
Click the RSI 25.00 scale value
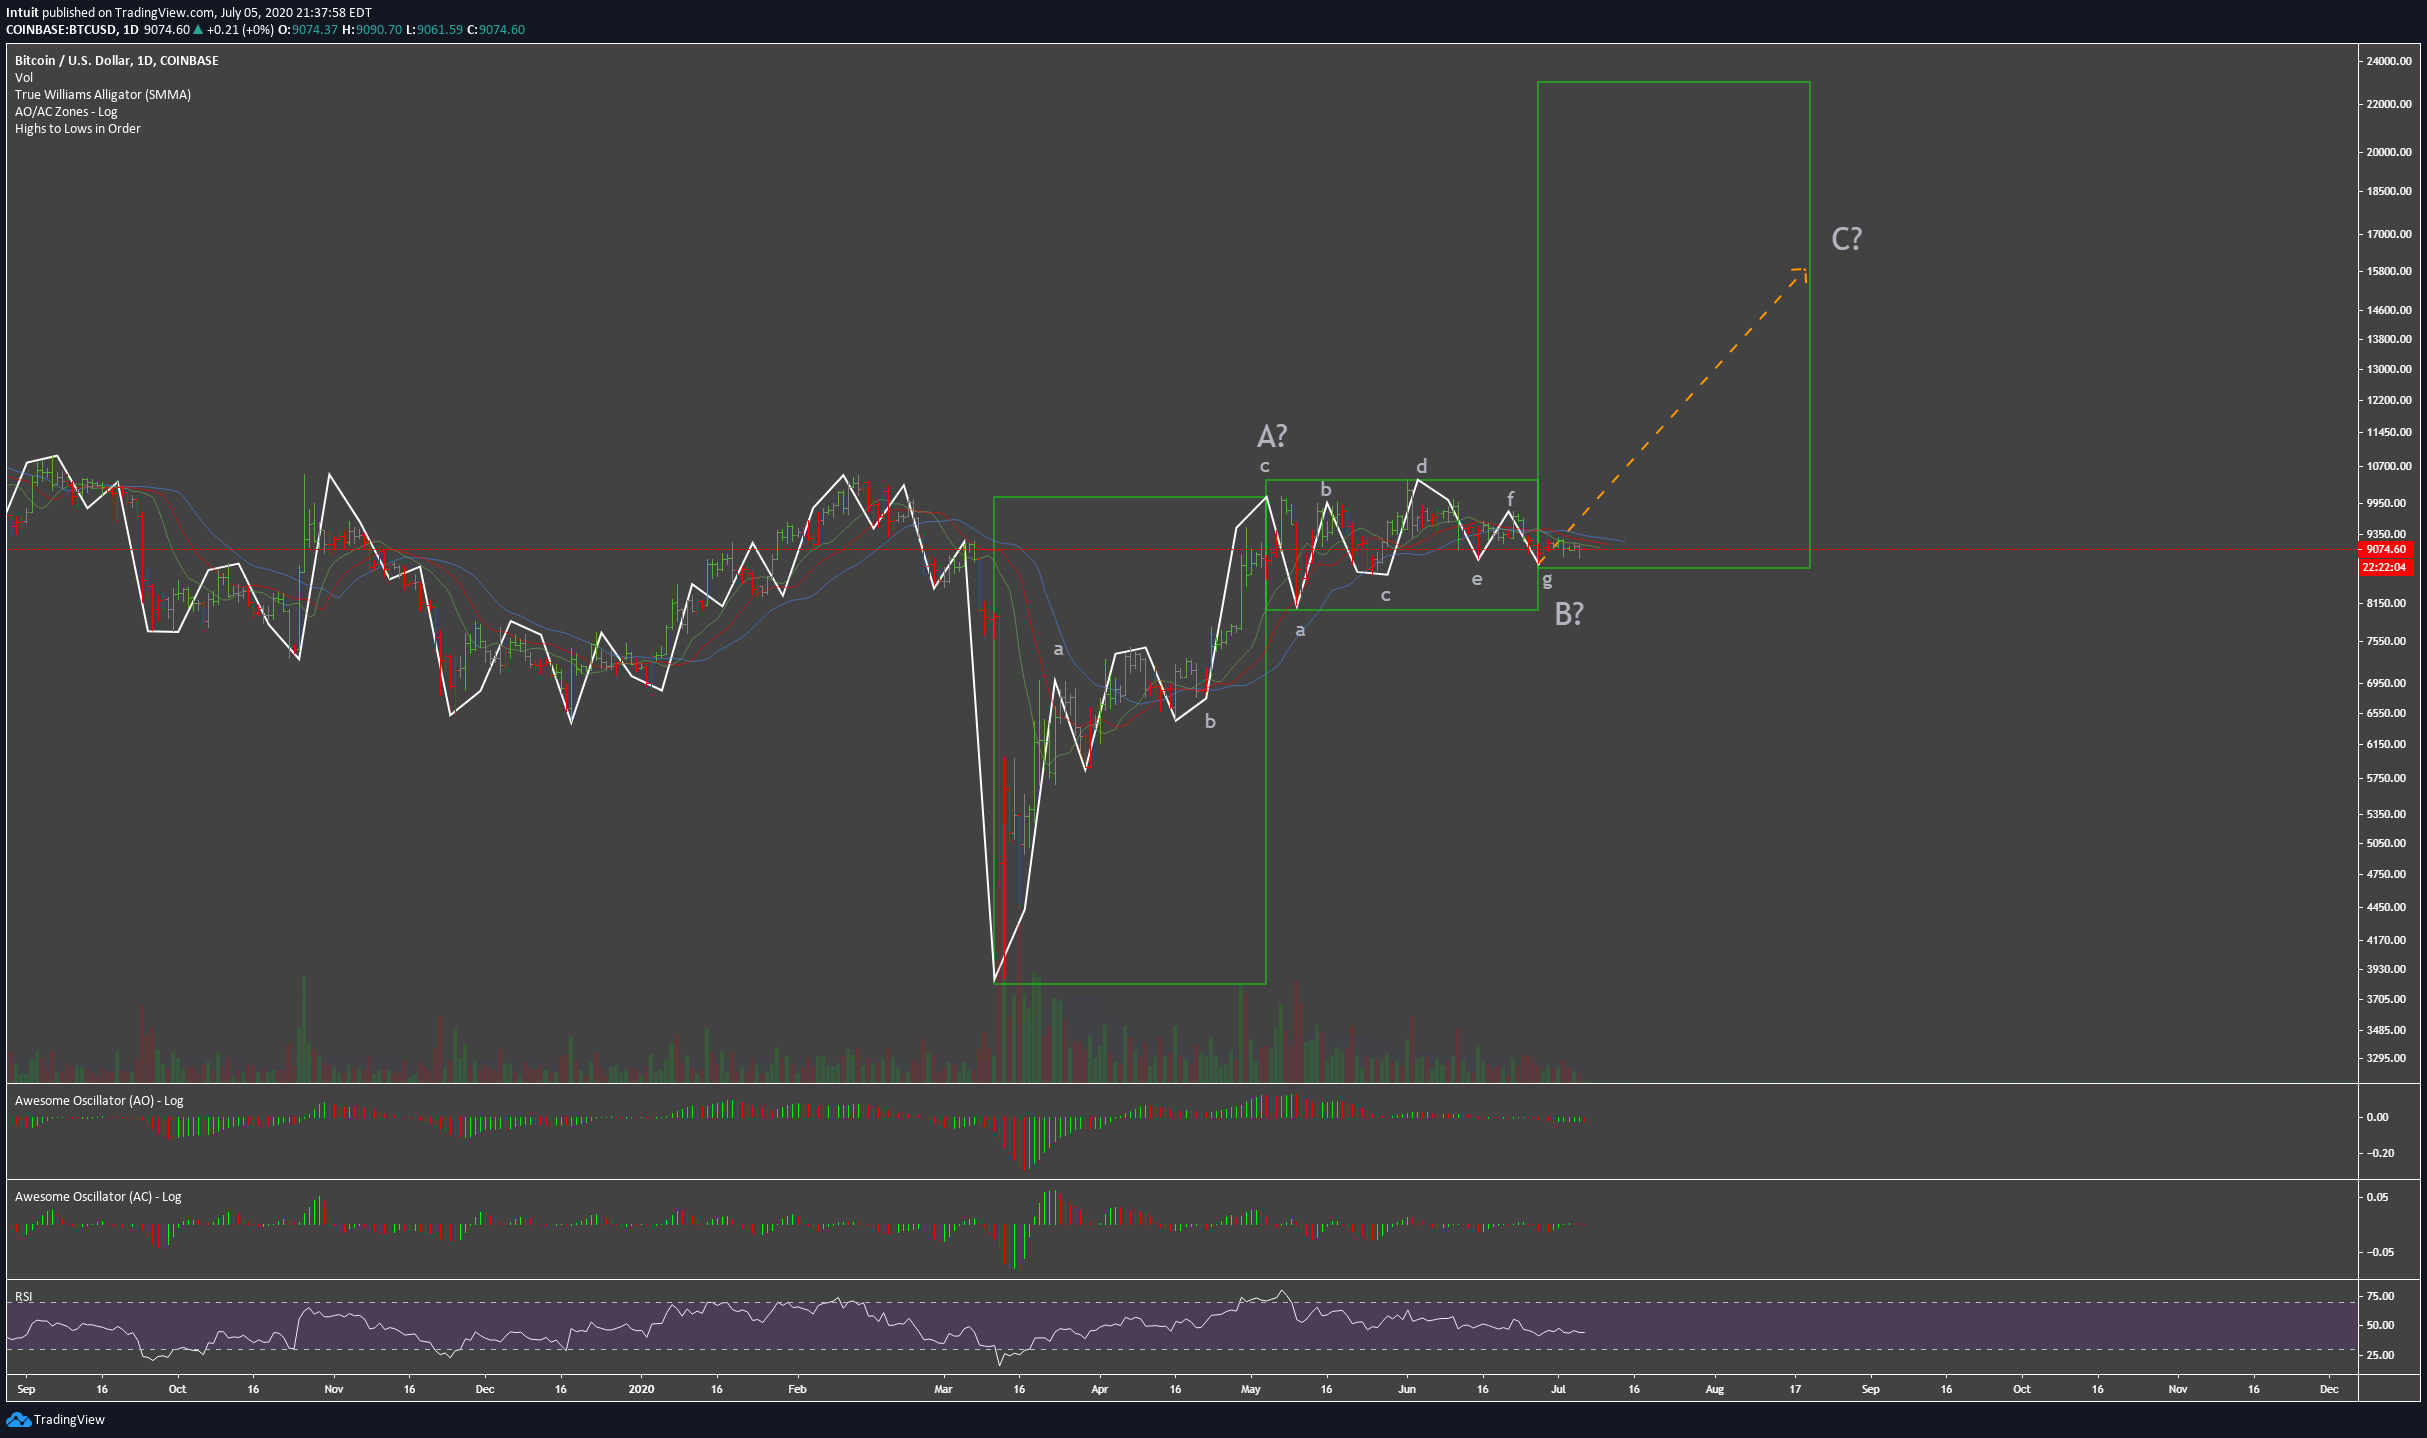click(2381, 1355)
